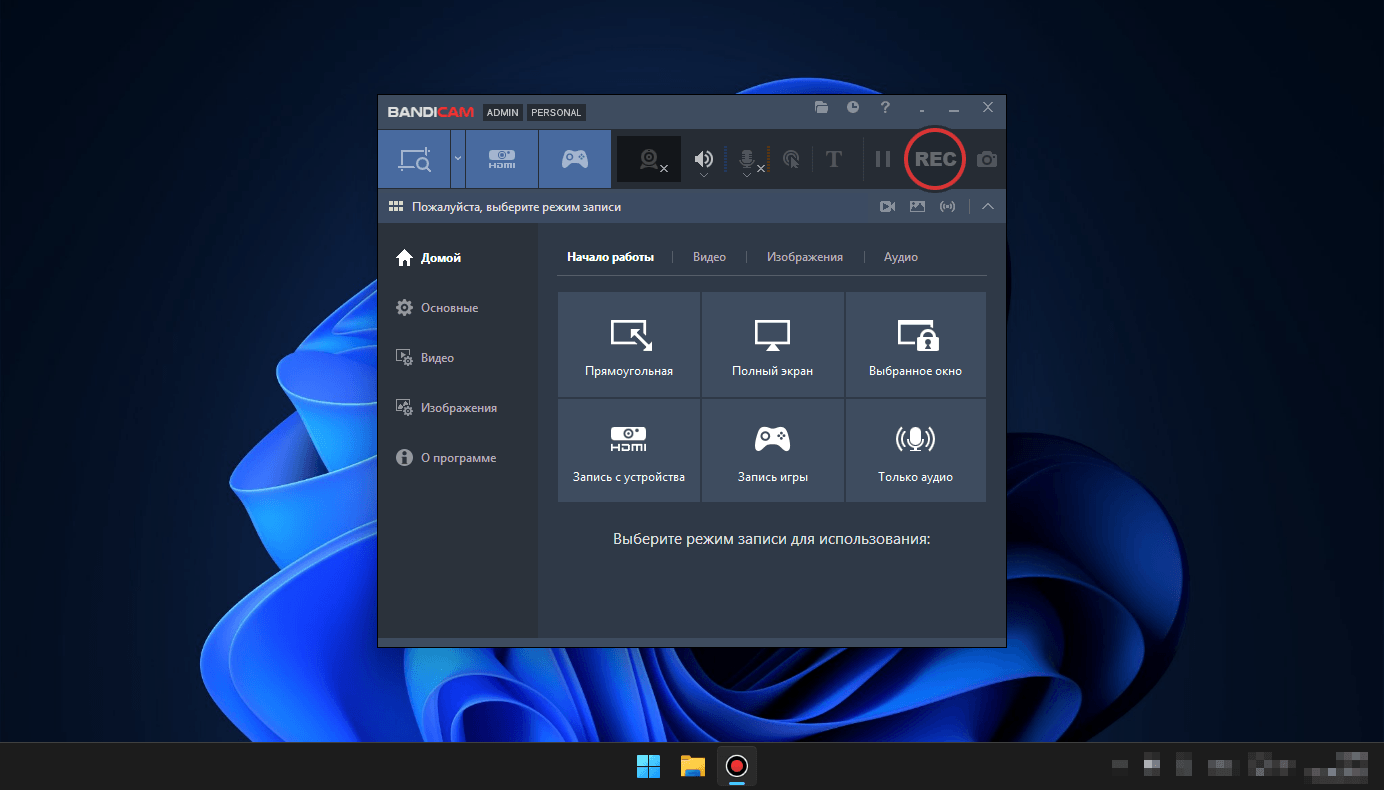Choose the Прямоугольная recording tile
The width and height of the screenshot is (1384, 790).
[x=629, y=345]
